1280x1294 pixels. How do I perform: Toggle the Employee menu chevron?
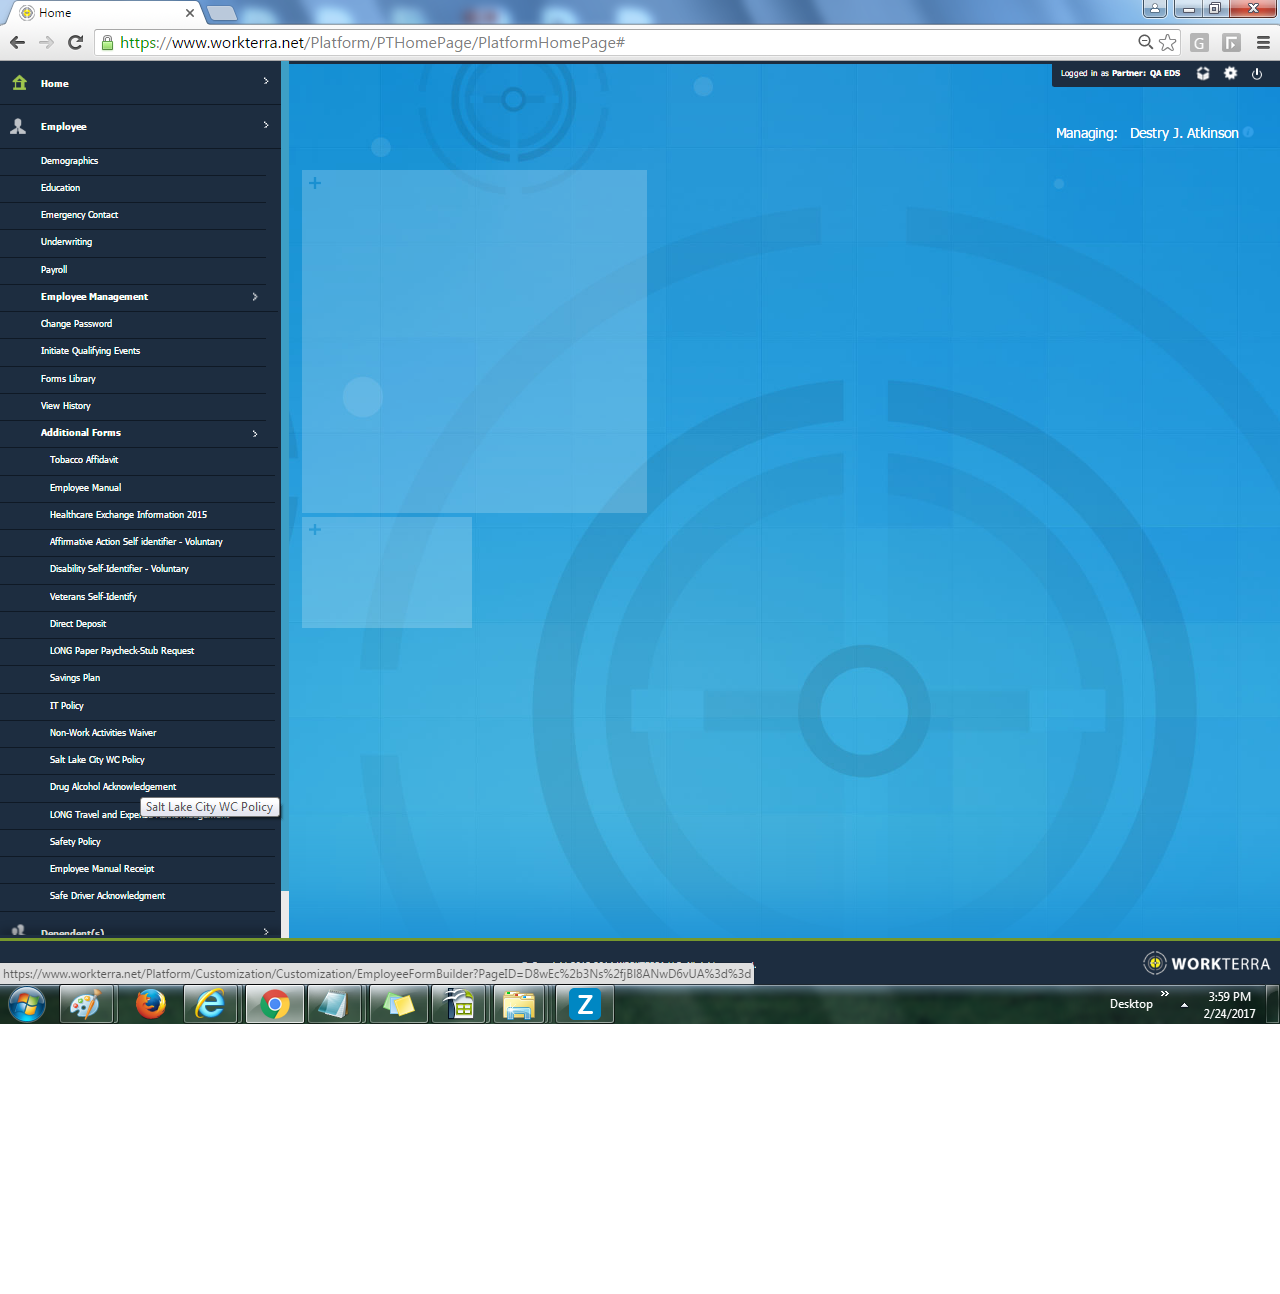coord(266,125)
